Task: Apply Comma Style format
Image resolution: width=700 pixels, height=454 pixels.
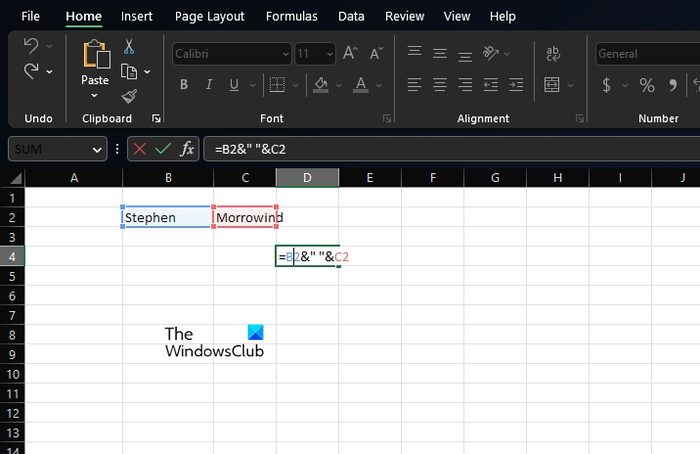Action: [673, 85]
